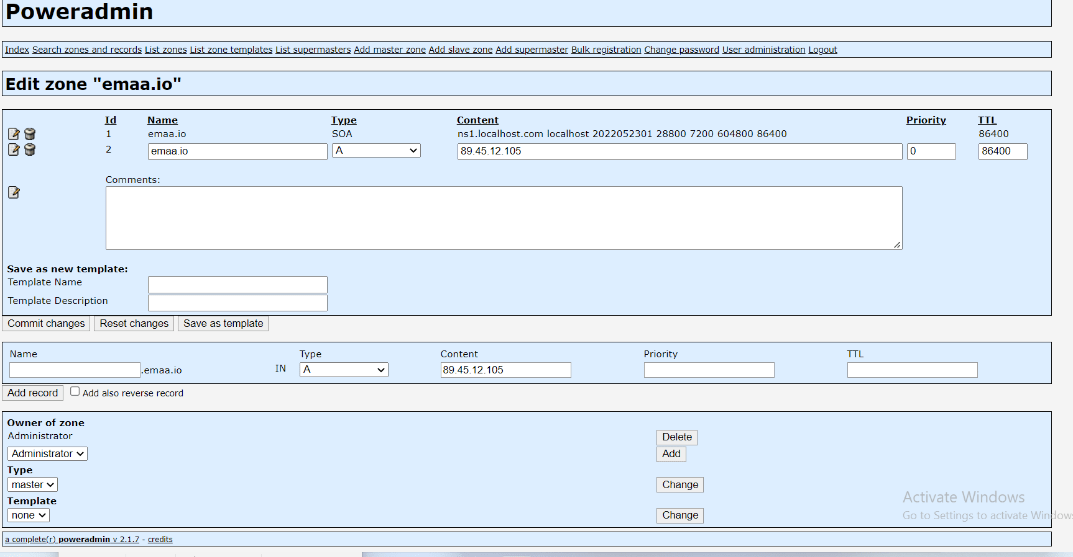This screenshot has width=1073, height=557.
Task: Open 'List zones' in navigation menu
Action: (x=165, y=50)
